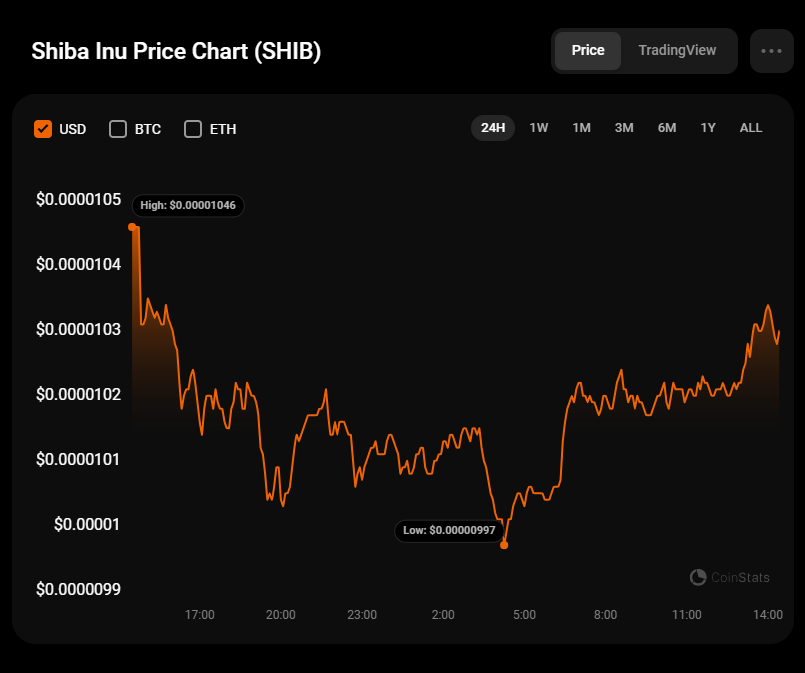Select the 24H time range
The image size is (805, 673).
(493, 128)
